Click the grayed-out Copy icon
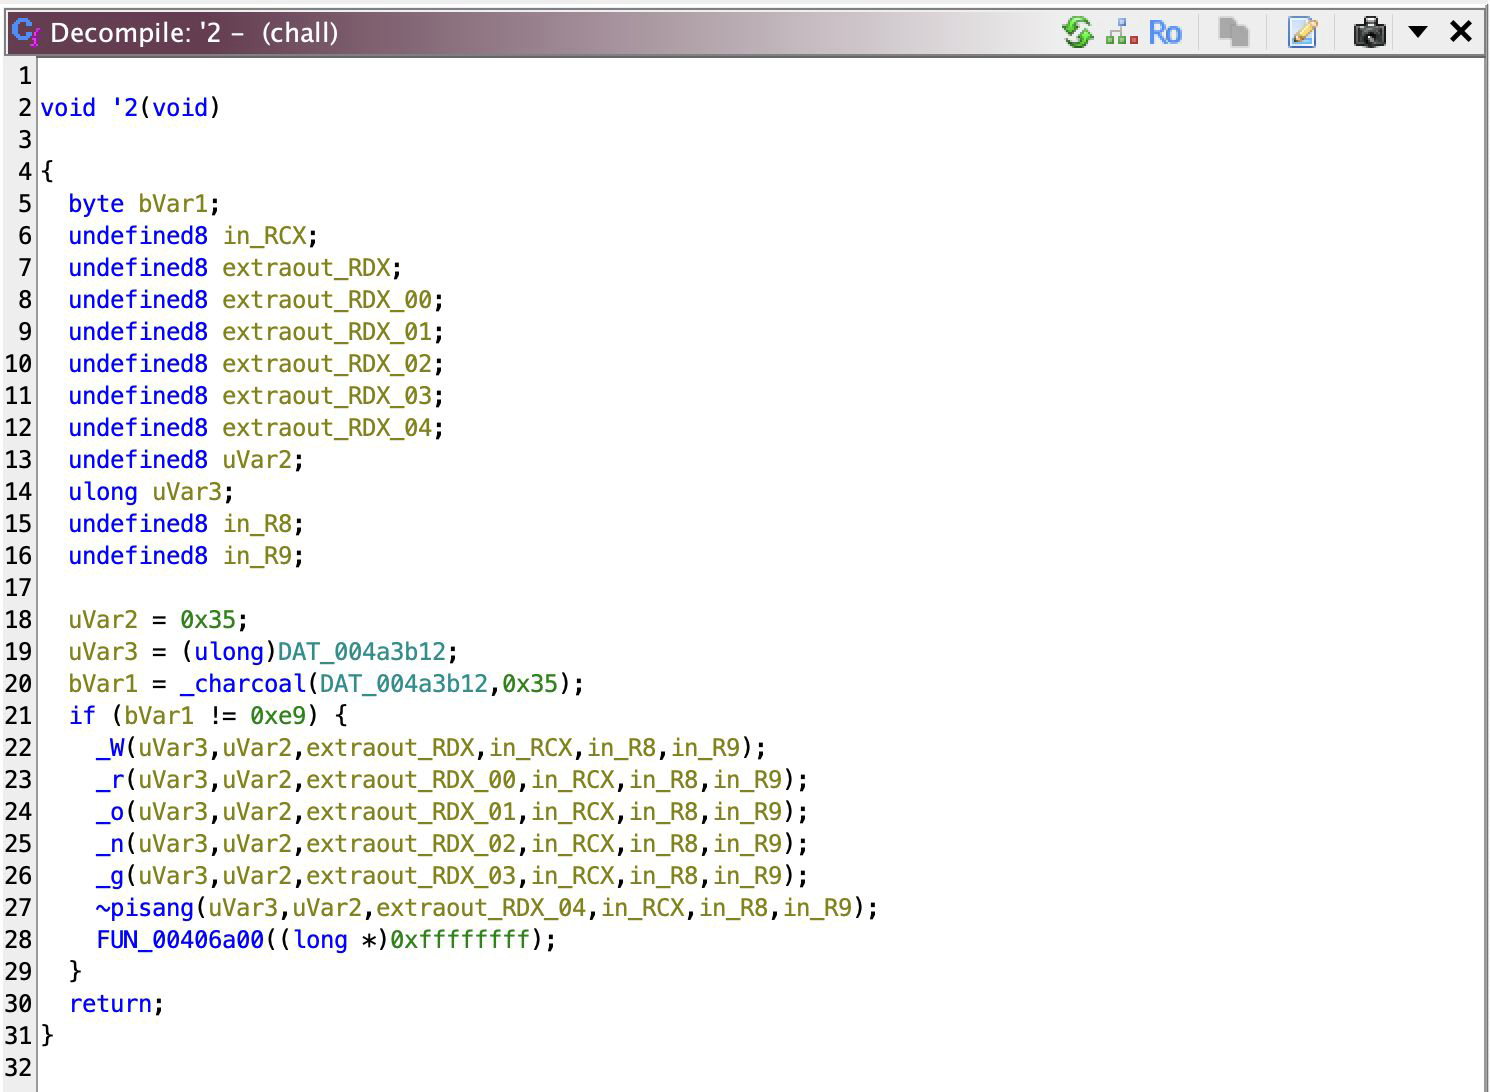 [x=1234, y=33]
